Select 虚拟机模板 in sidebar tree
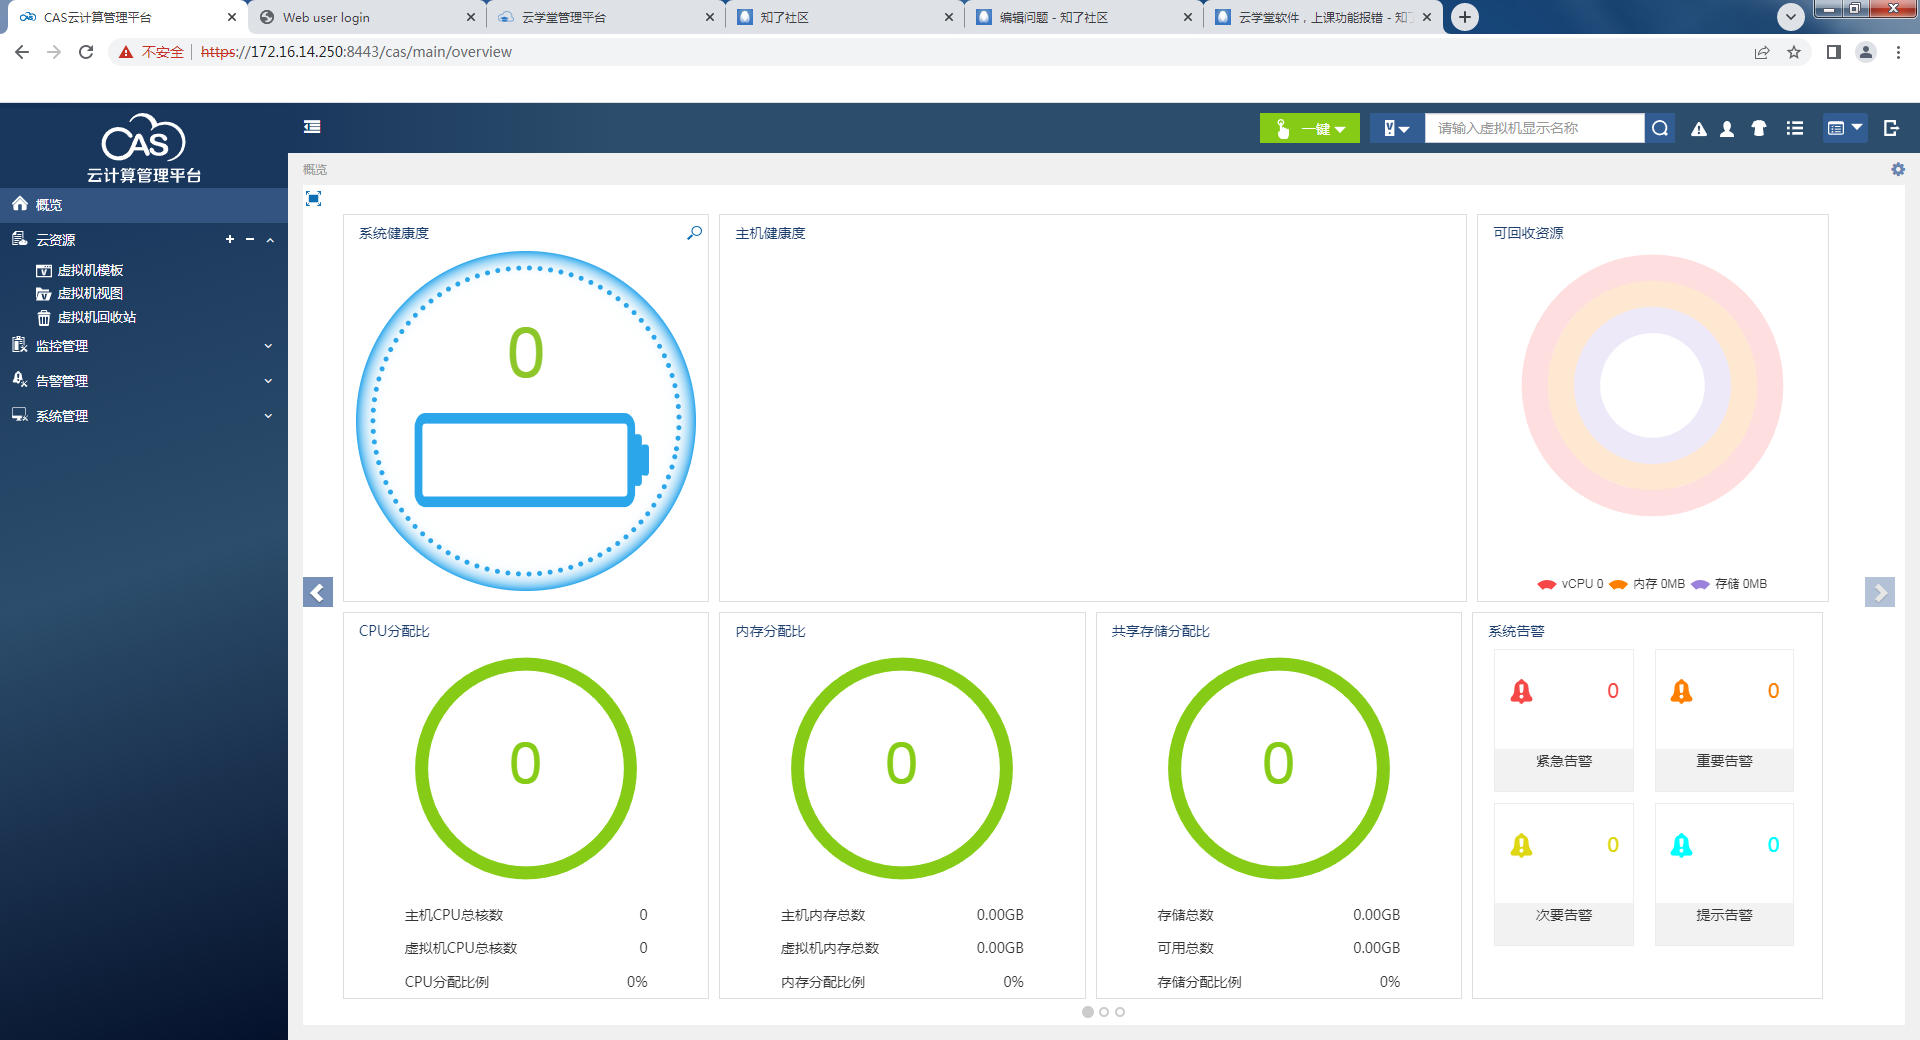 click(90, 270)
